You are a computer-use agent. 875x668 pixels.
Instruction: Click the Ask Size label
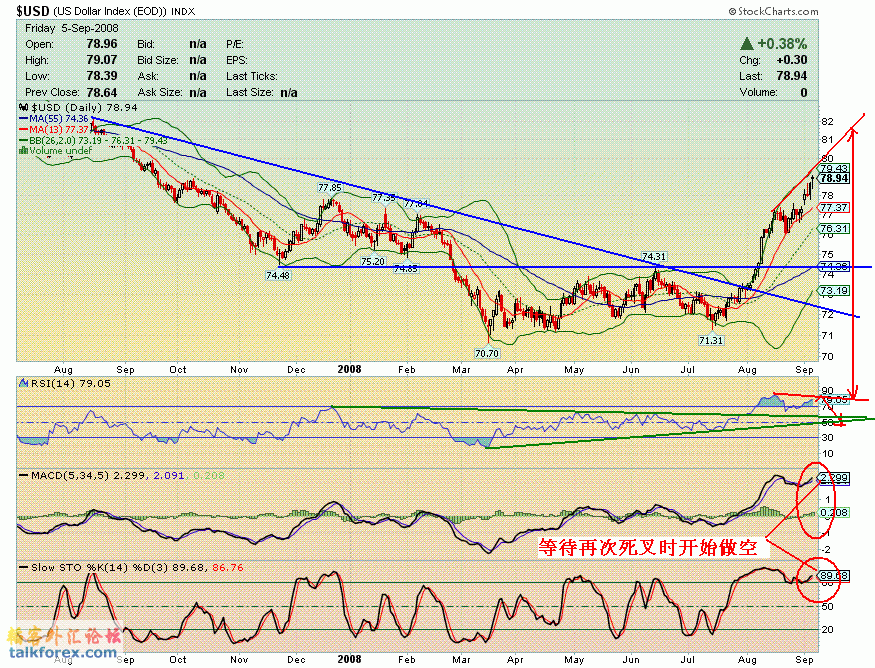(x=160, y=92)
